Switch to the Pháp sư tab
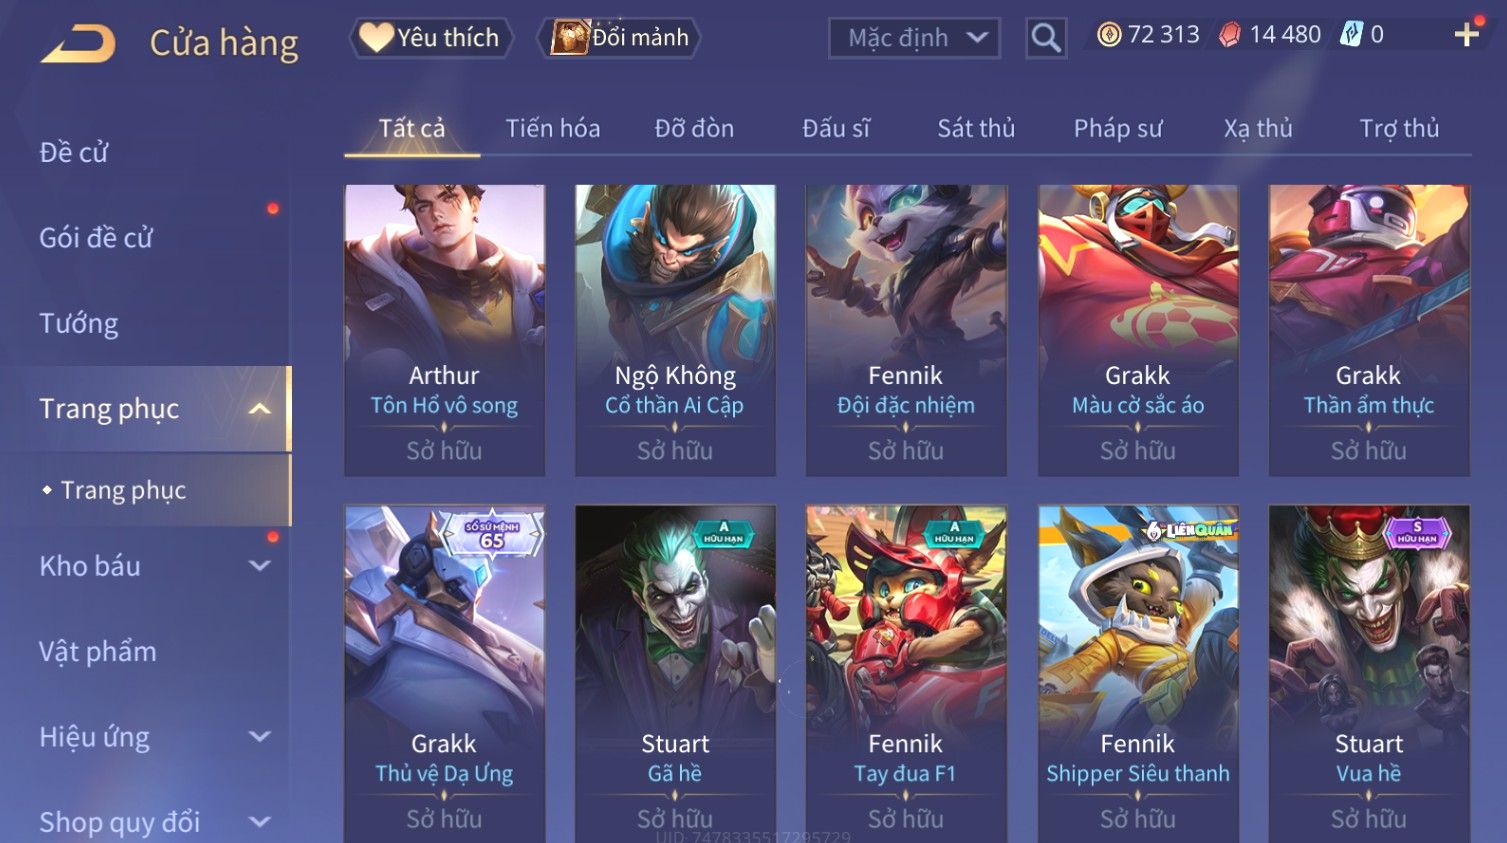The image size is (1507, 843). point(1118,128)
